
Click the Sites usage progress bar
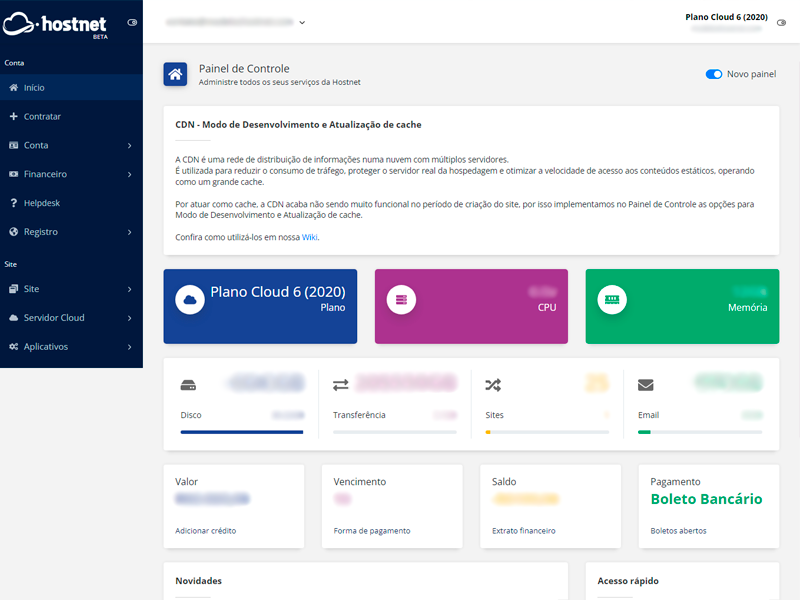tap(547, 432)
